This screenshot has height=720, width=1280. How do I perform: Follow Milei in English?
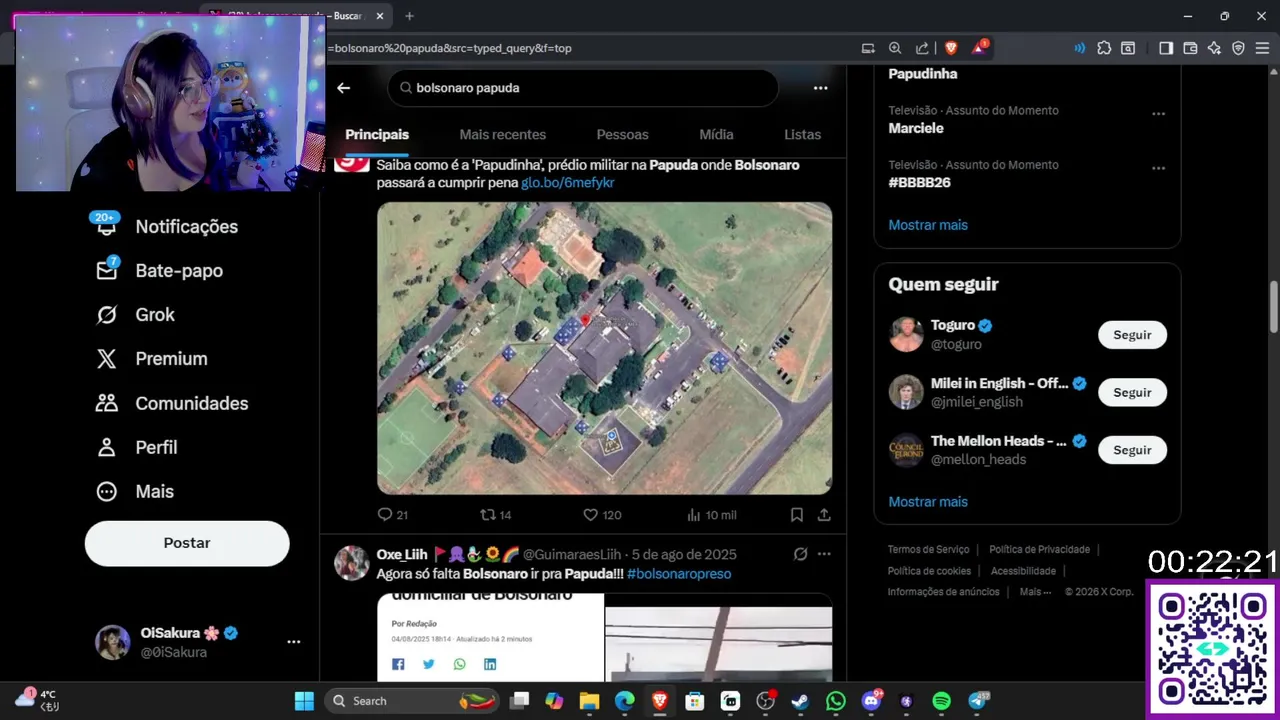point(1132,393)
